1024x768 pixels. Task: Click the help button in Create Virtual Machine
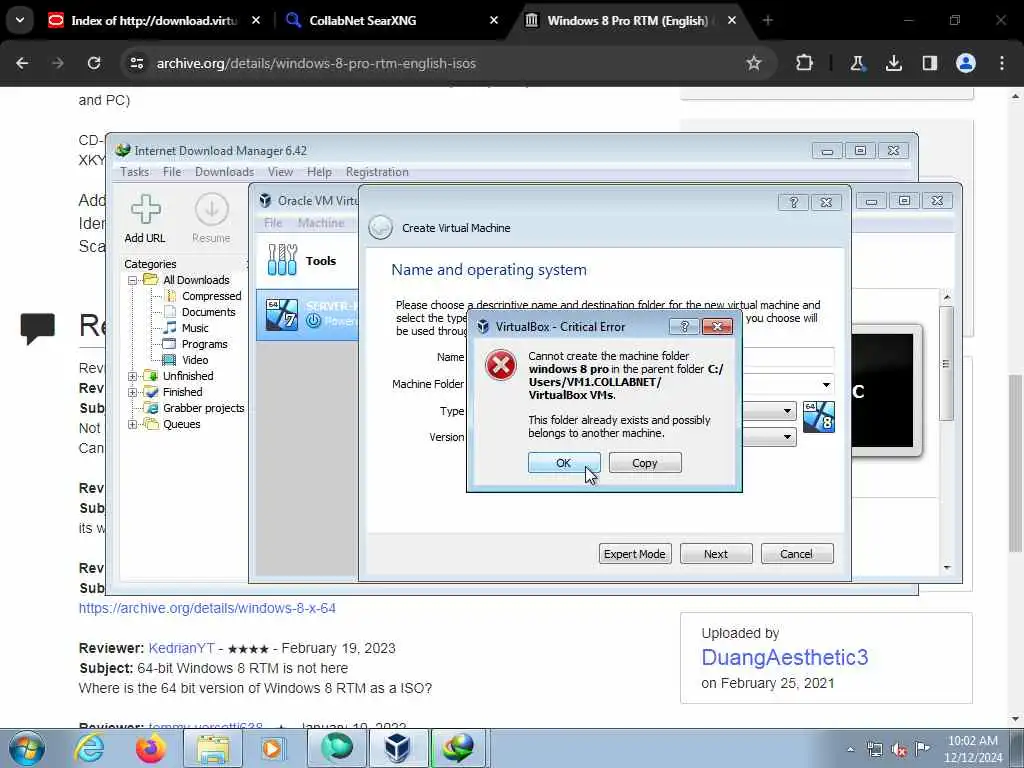click(x=793, y=202)
